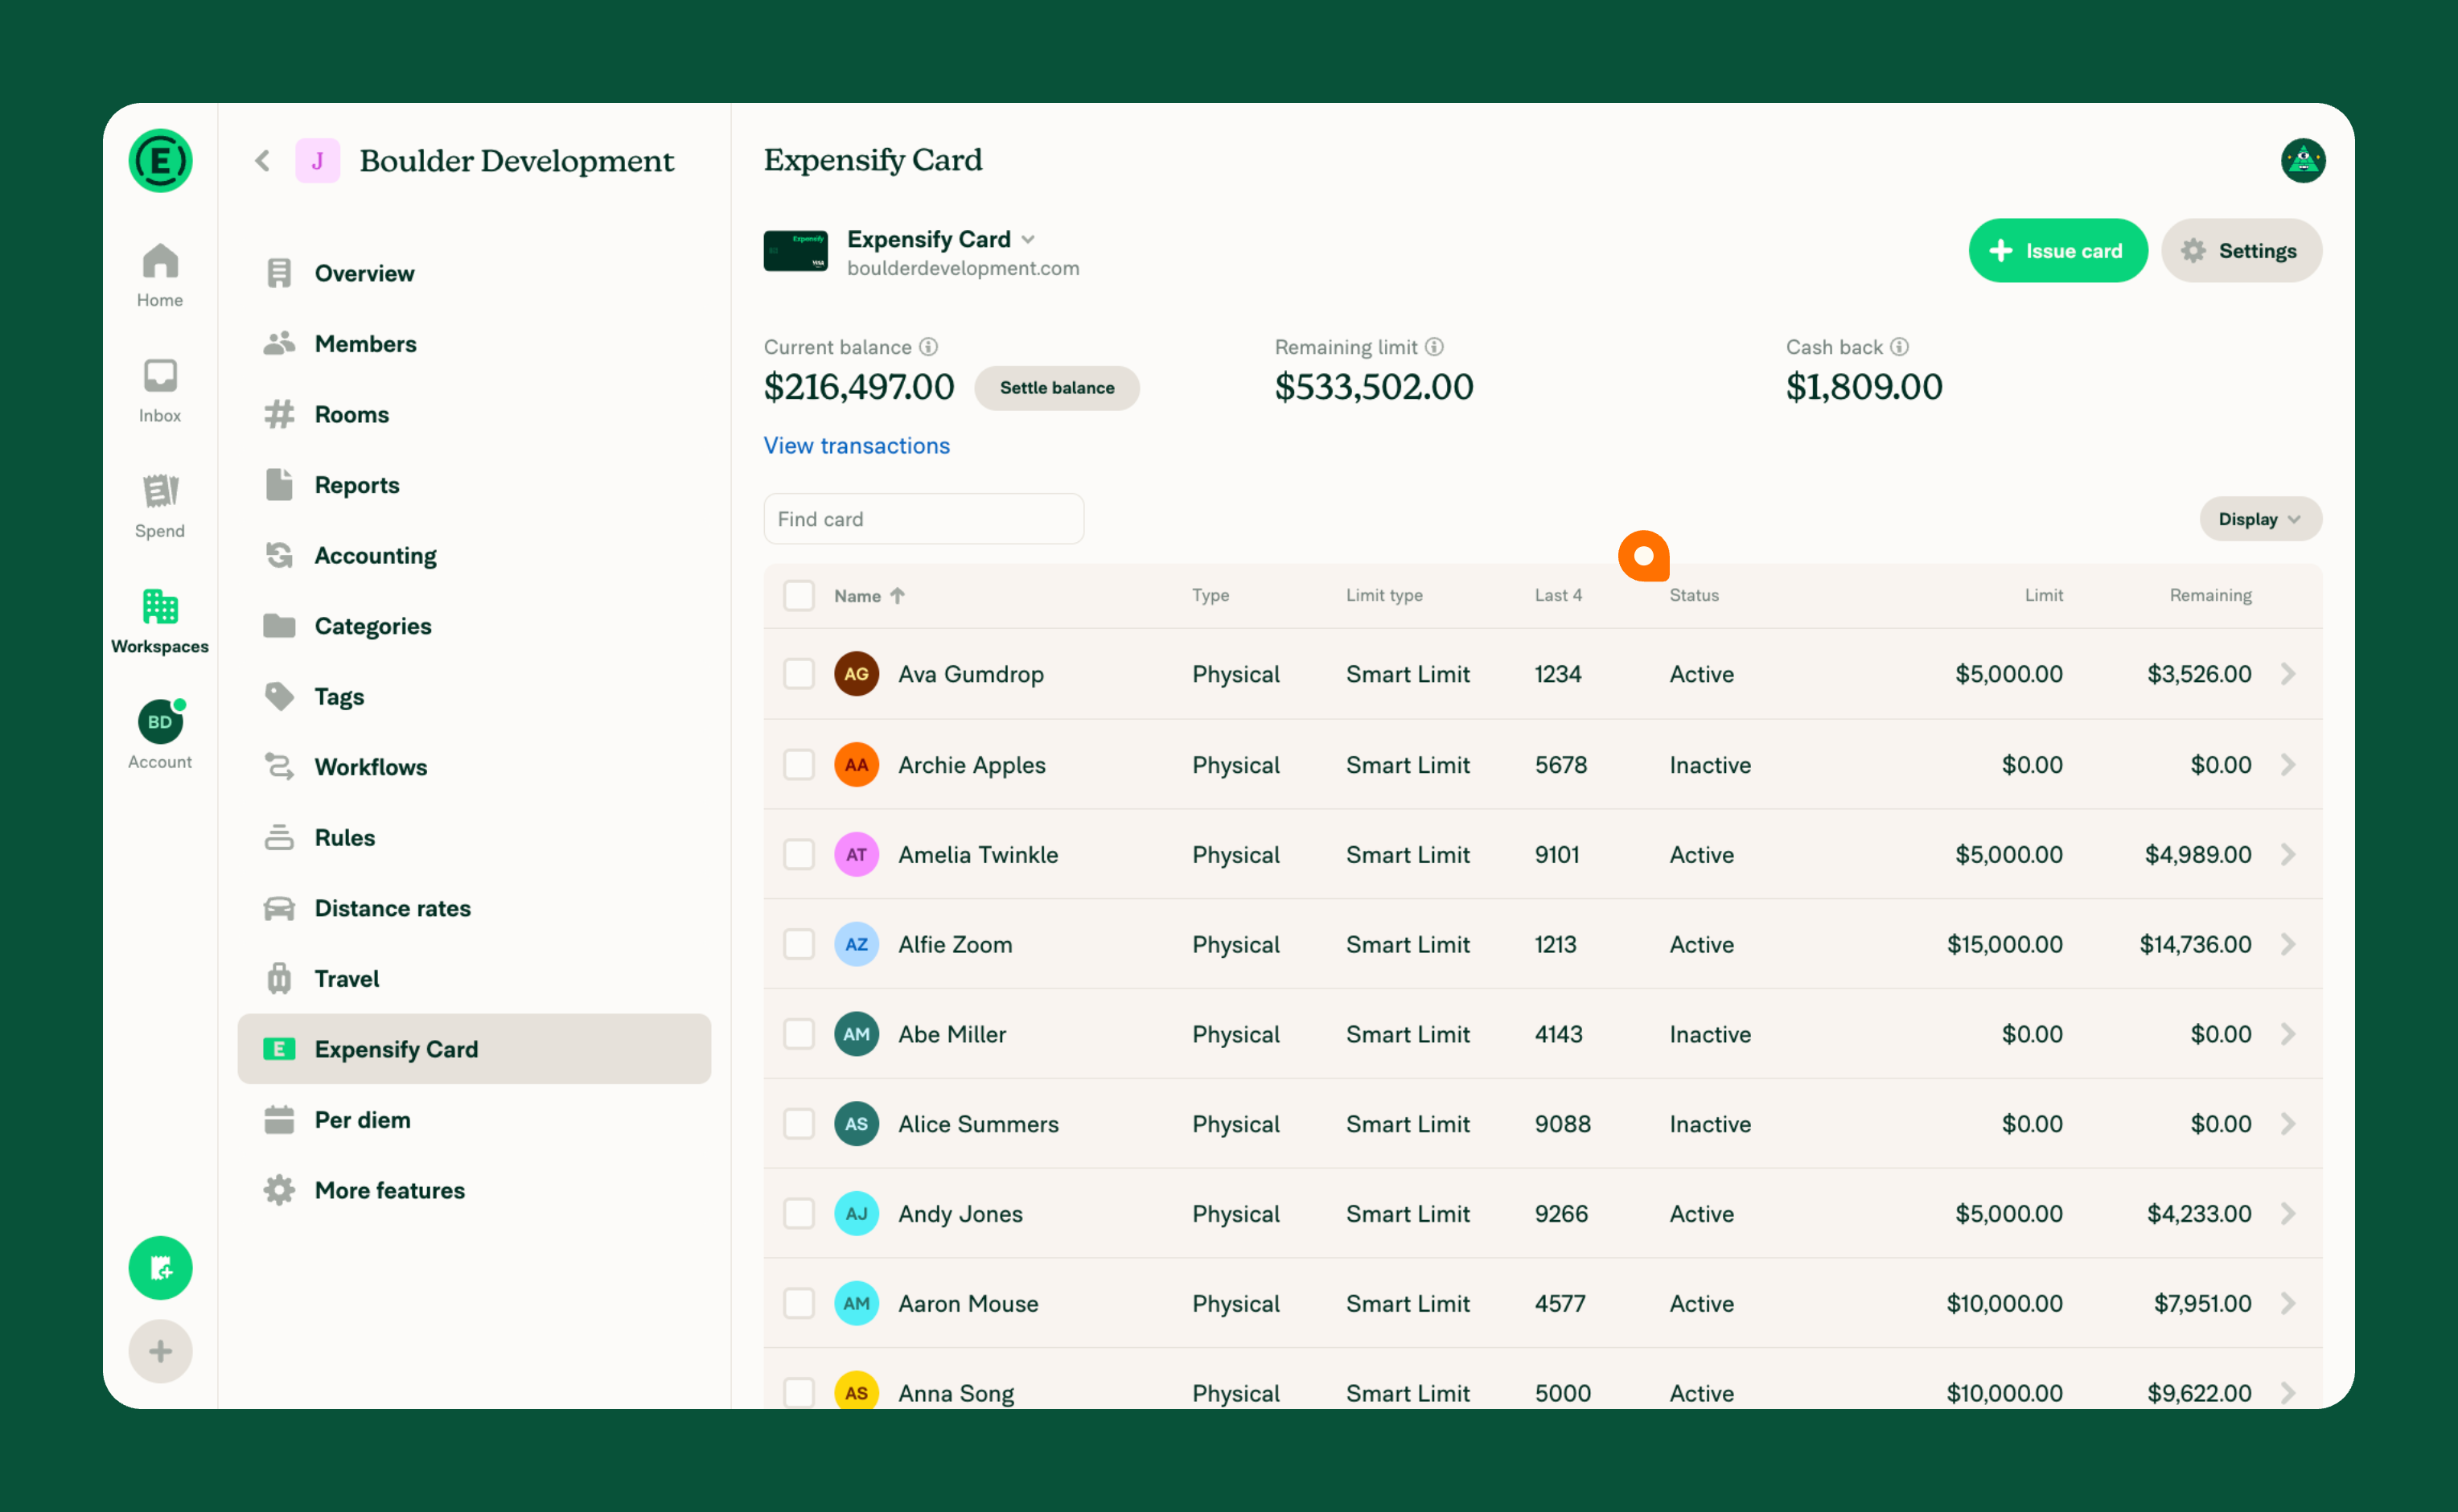
Task: Open card Settings button
Action: tap(2241, 251)
